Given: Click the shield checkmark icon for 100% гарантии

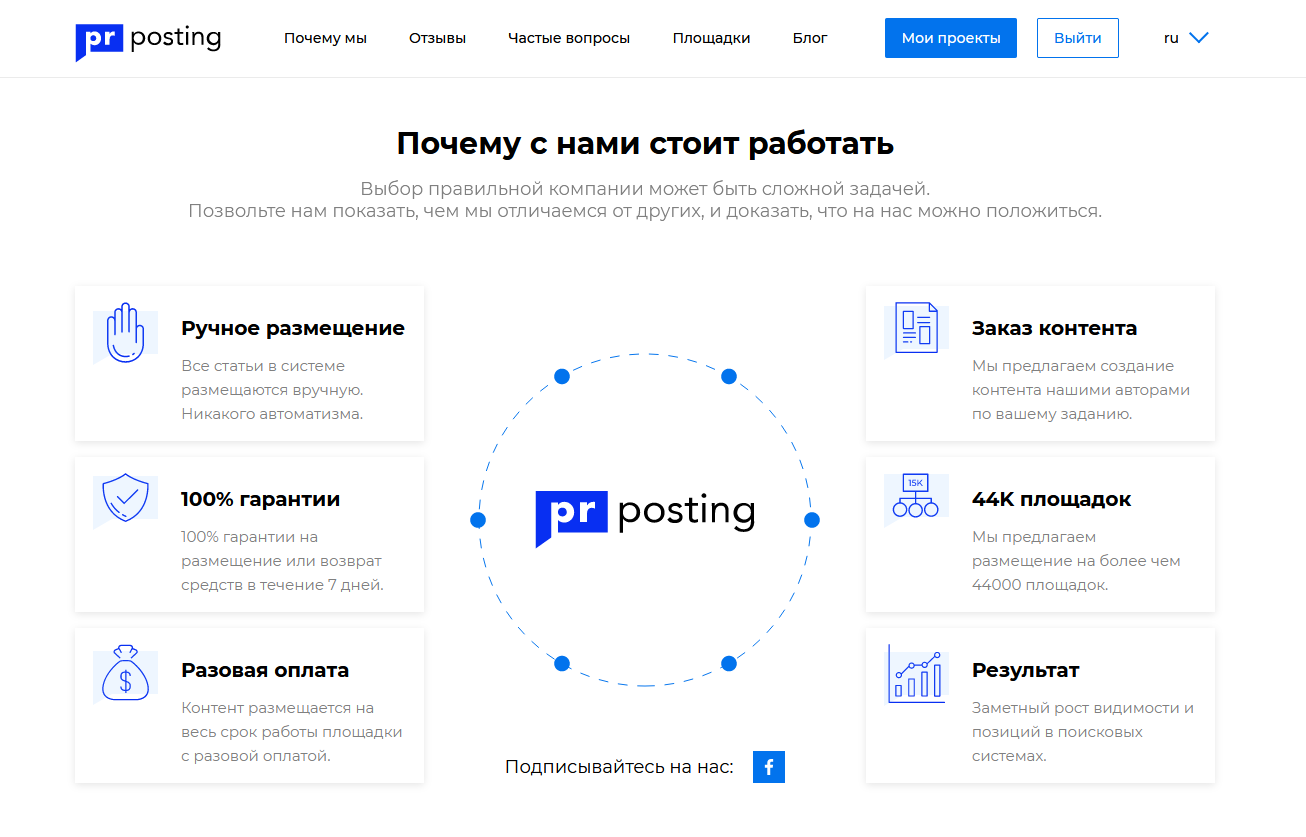Looking at the screenshot, I should [x=125, y=500].
